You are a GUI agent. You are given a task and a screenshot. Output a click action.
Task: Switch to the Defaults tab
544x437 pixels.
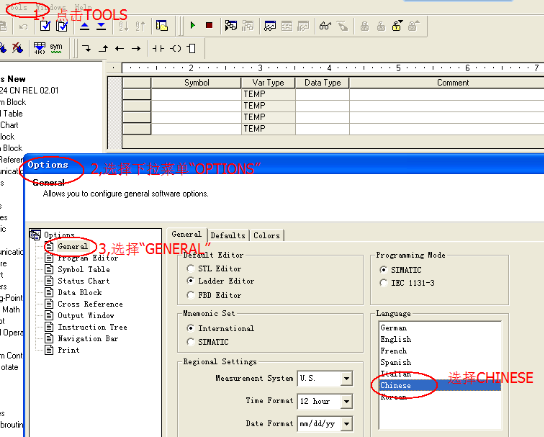228,235
